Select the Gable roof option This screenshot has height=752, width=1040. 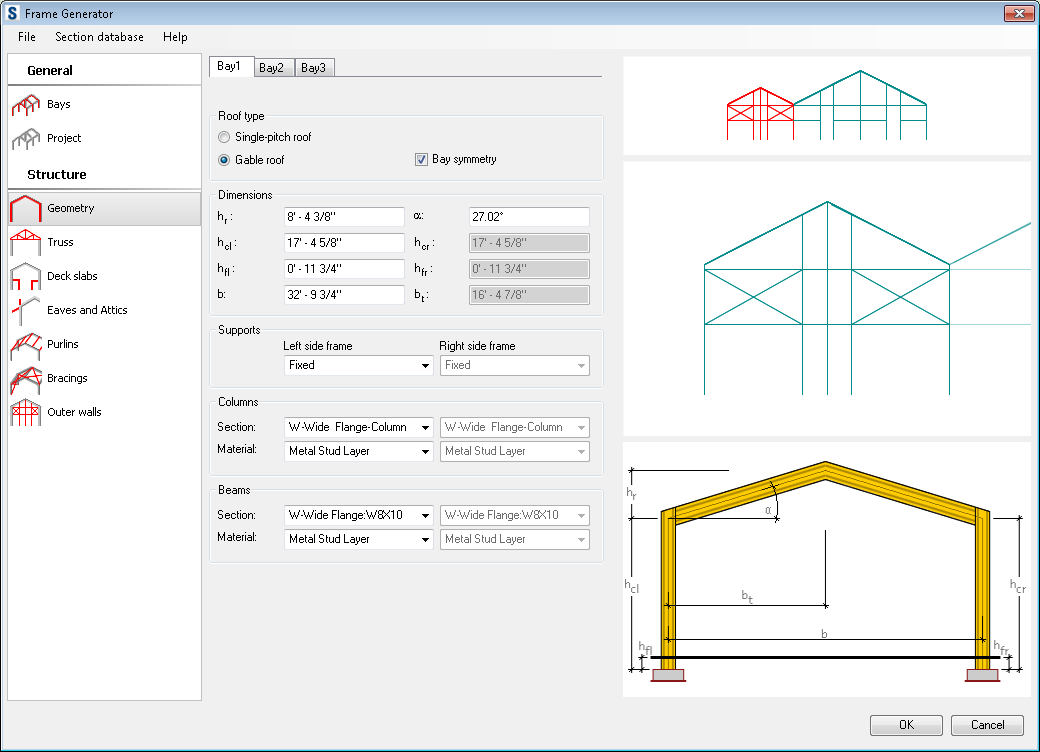[223, 159]
